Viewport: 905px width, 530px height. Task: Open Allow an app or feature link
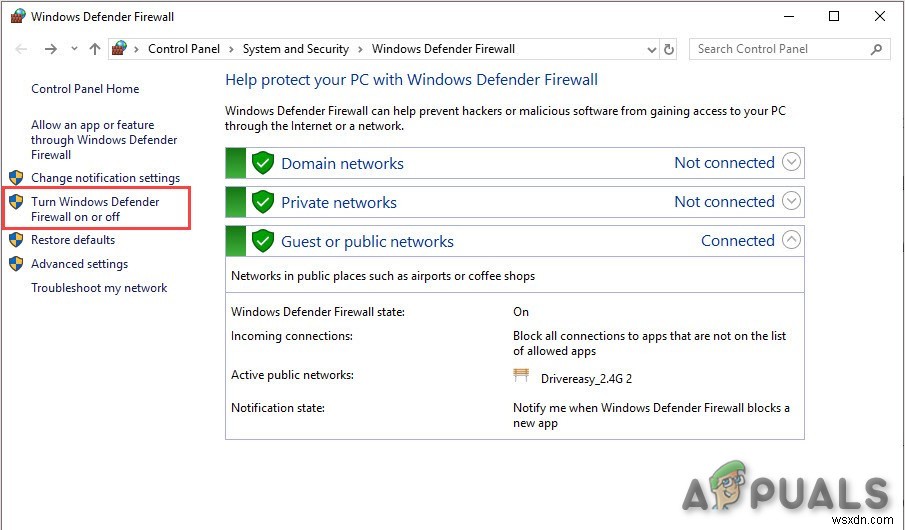104,140
